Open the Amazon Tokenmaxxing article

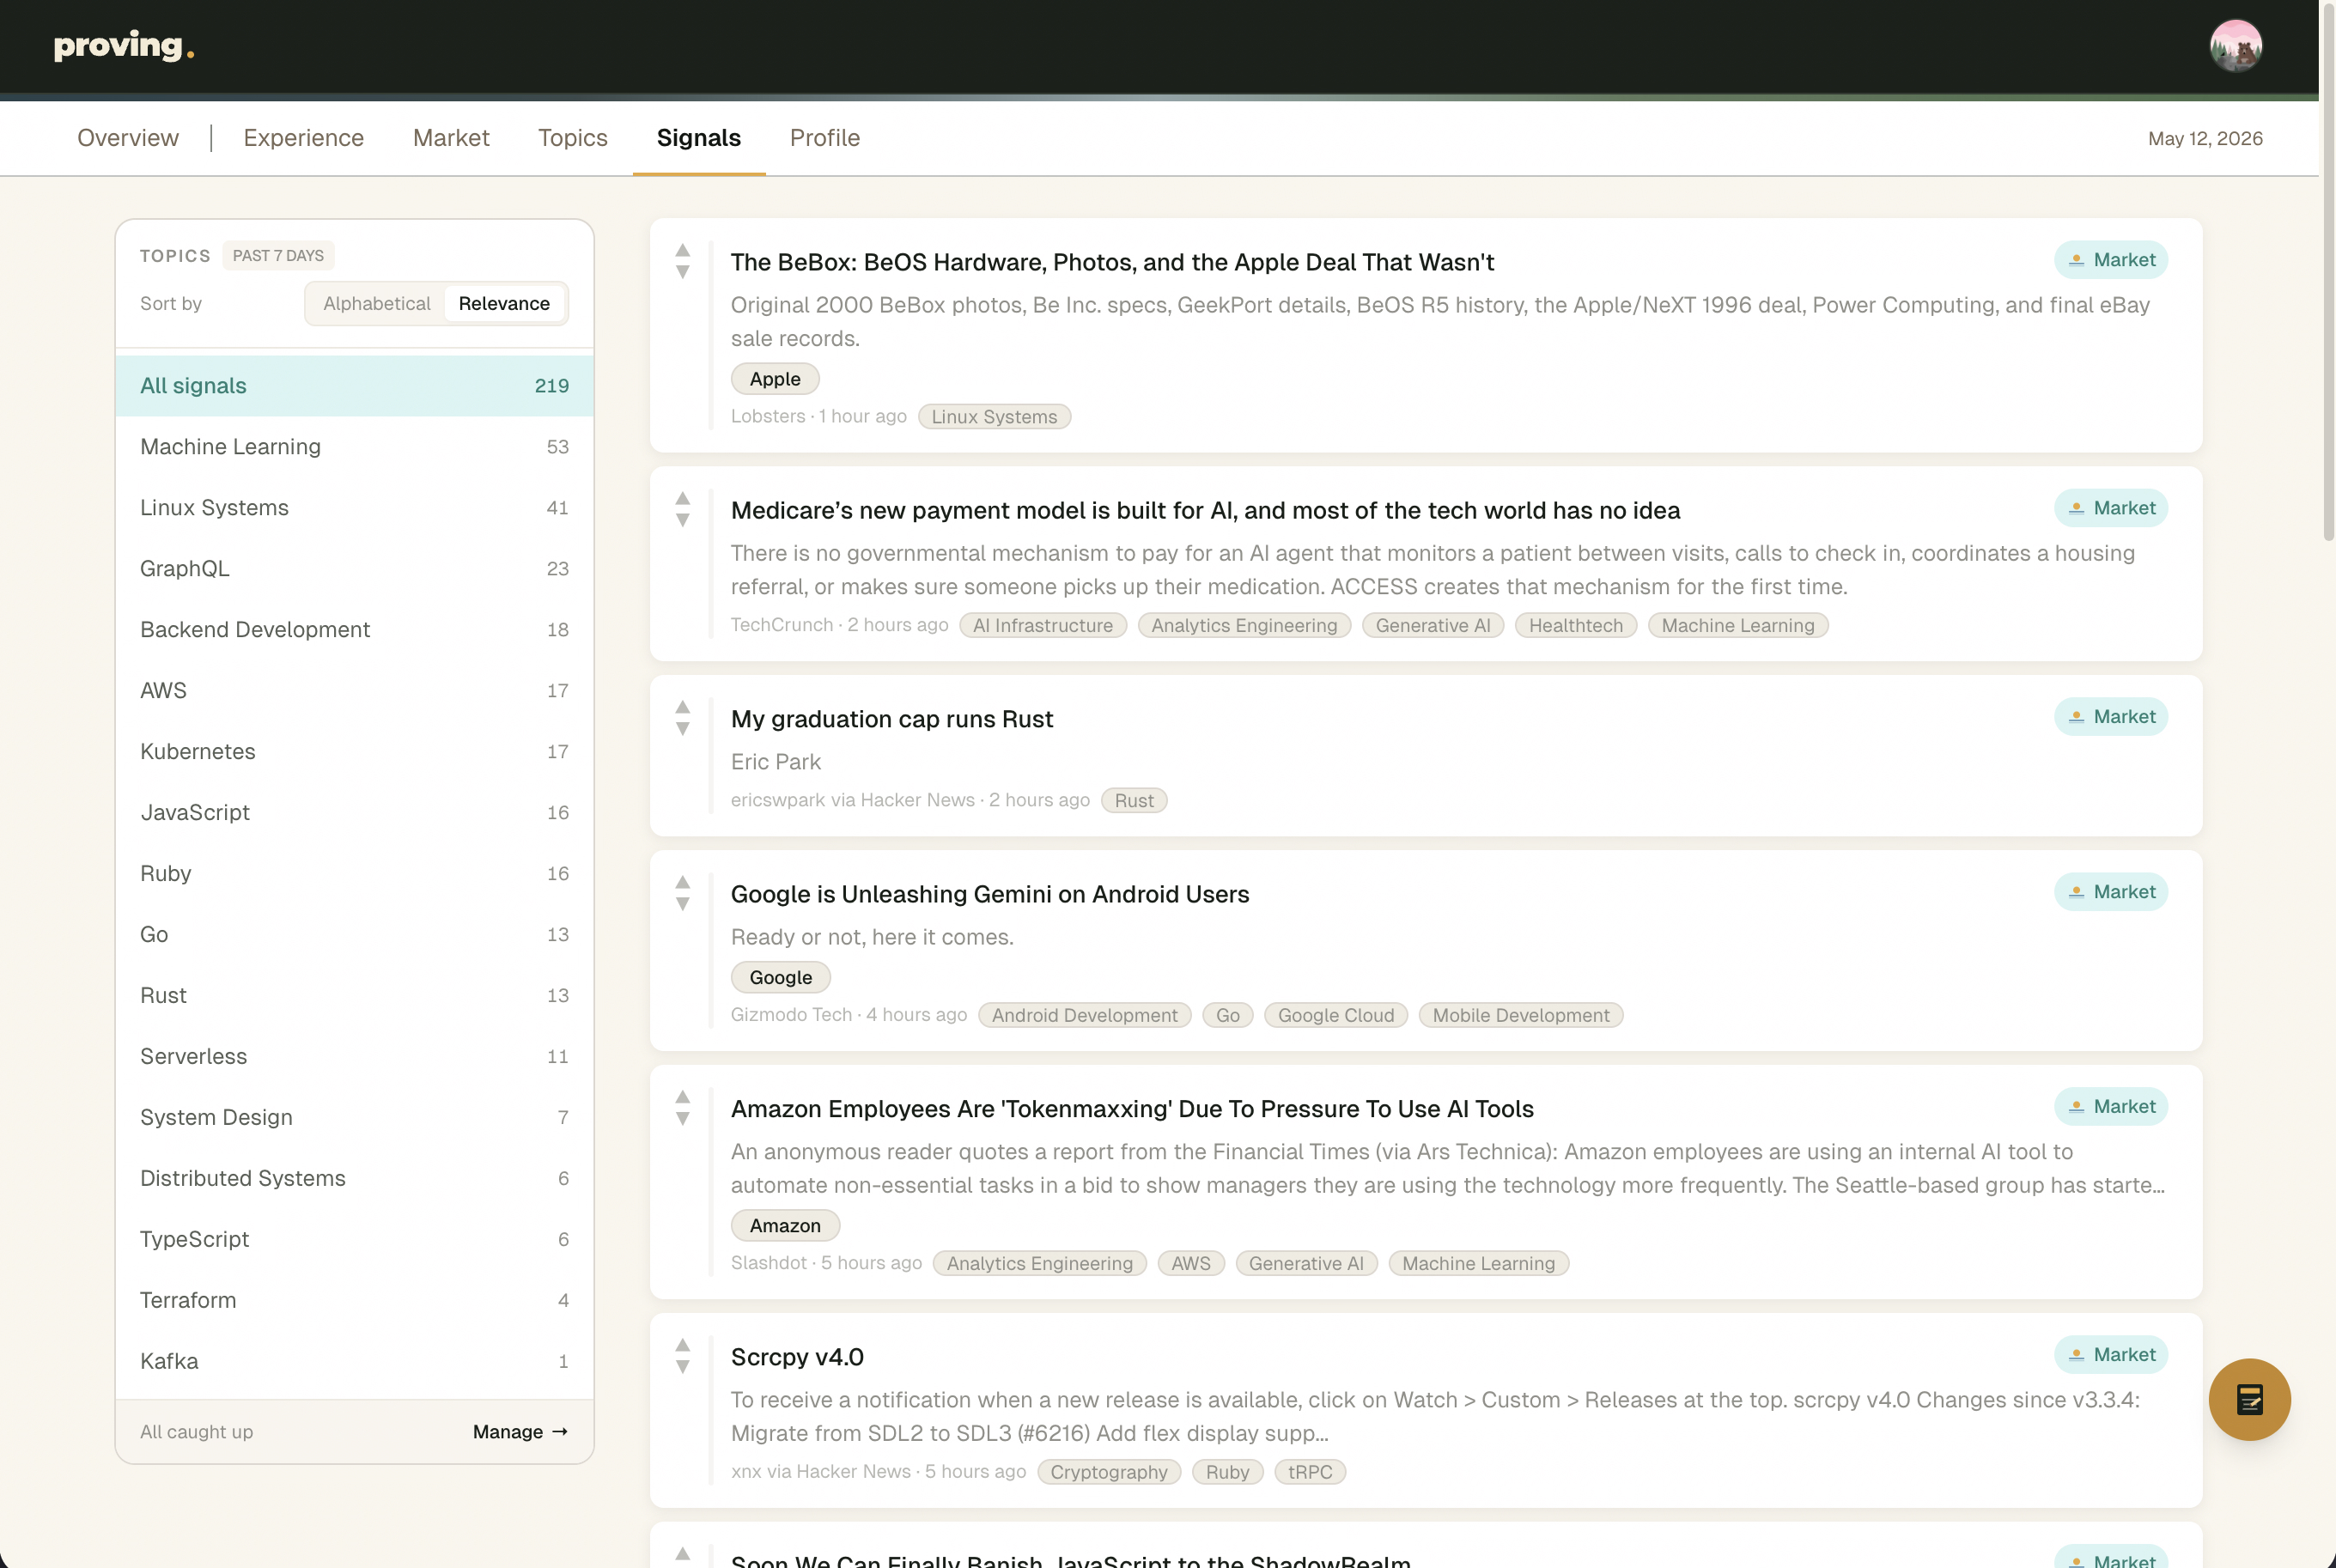coord(1132,1109)
